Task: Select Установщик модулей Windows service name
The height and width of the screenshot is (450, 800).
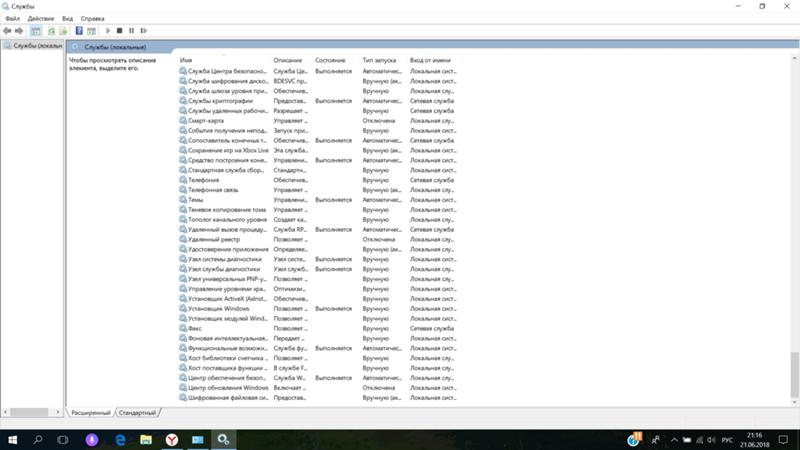Action: point(228,318)
